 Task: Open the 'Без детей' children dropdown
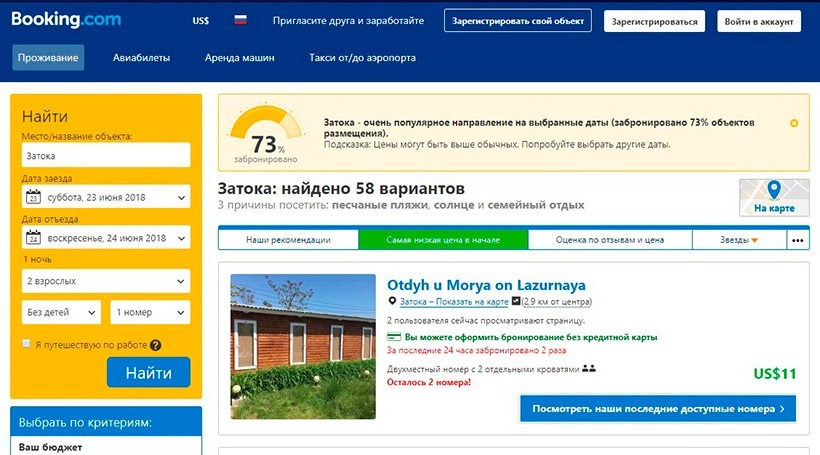[x=60, y=312]
